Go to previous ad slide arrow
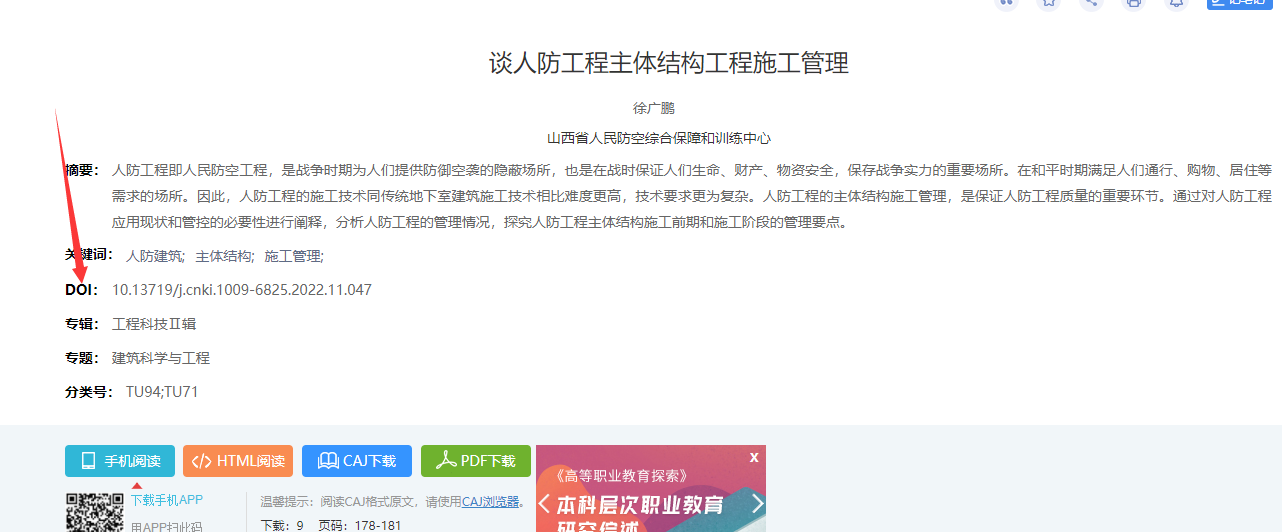The image size is (1282, 532). 545,503
